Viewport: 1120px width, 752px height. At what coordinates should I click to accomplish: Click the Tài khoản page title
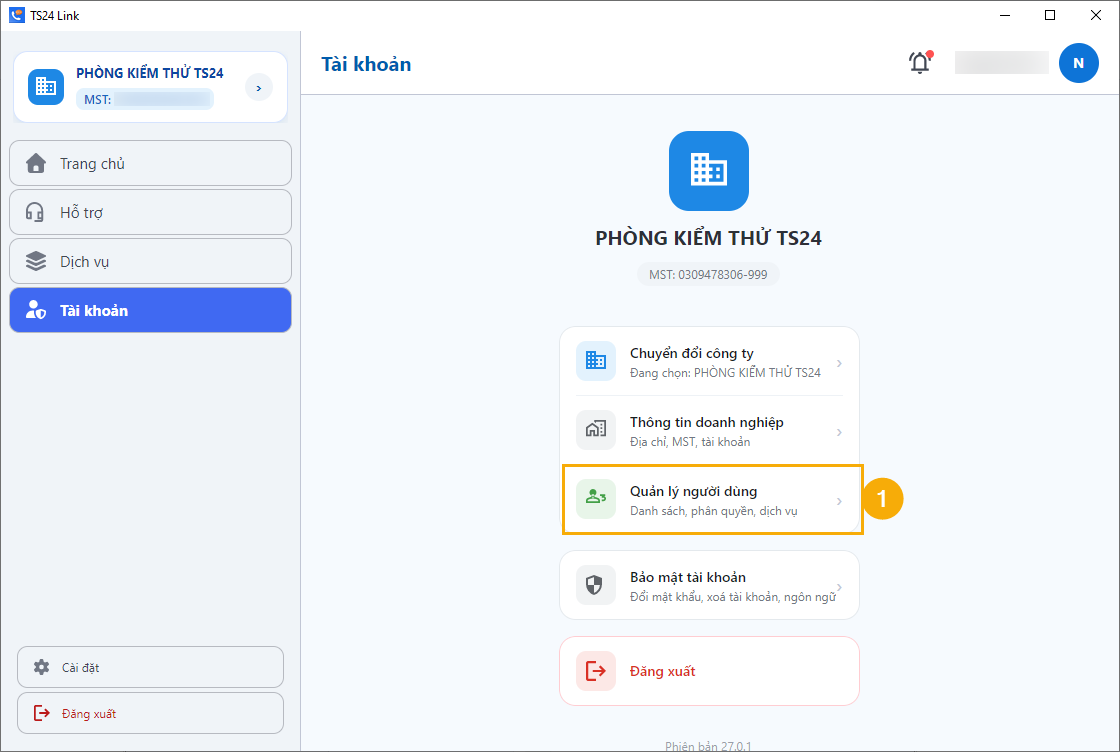pyautogui.click(x=366, y=64)
